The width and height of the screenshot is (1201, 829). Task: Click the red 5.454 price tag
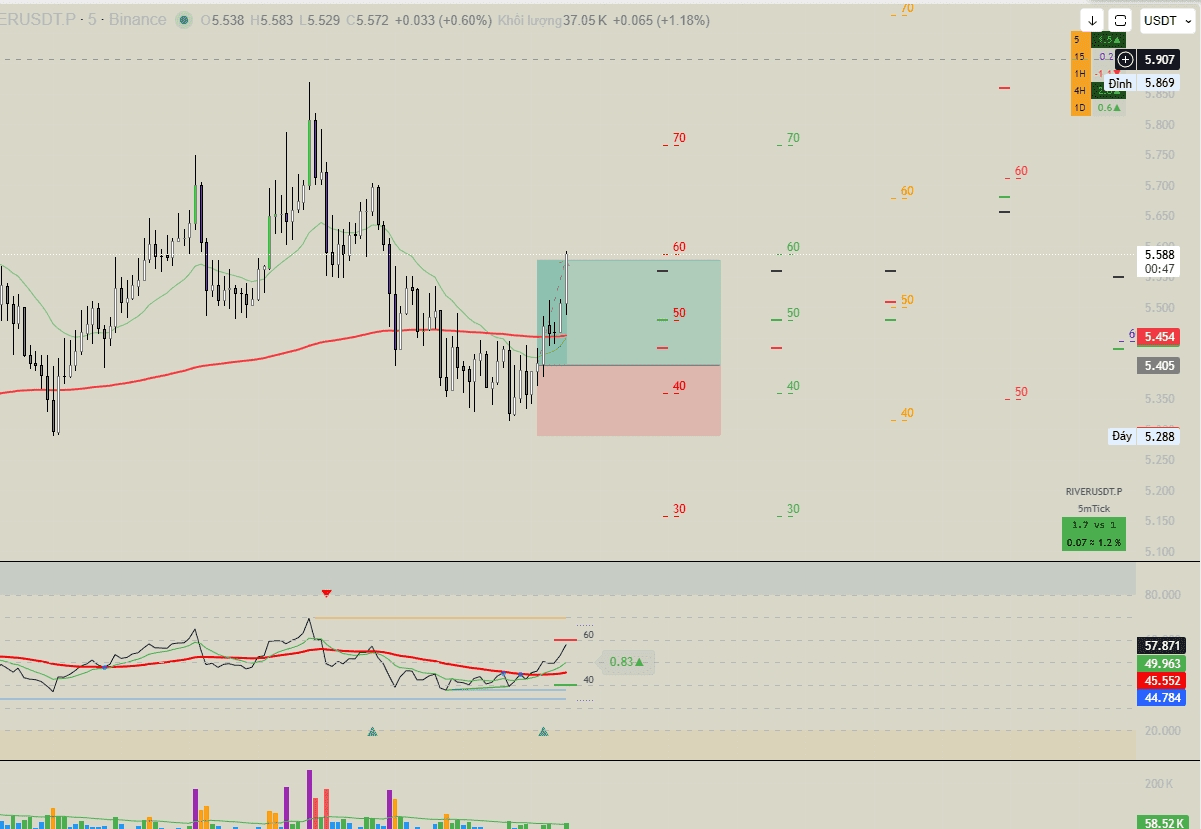1160,337
